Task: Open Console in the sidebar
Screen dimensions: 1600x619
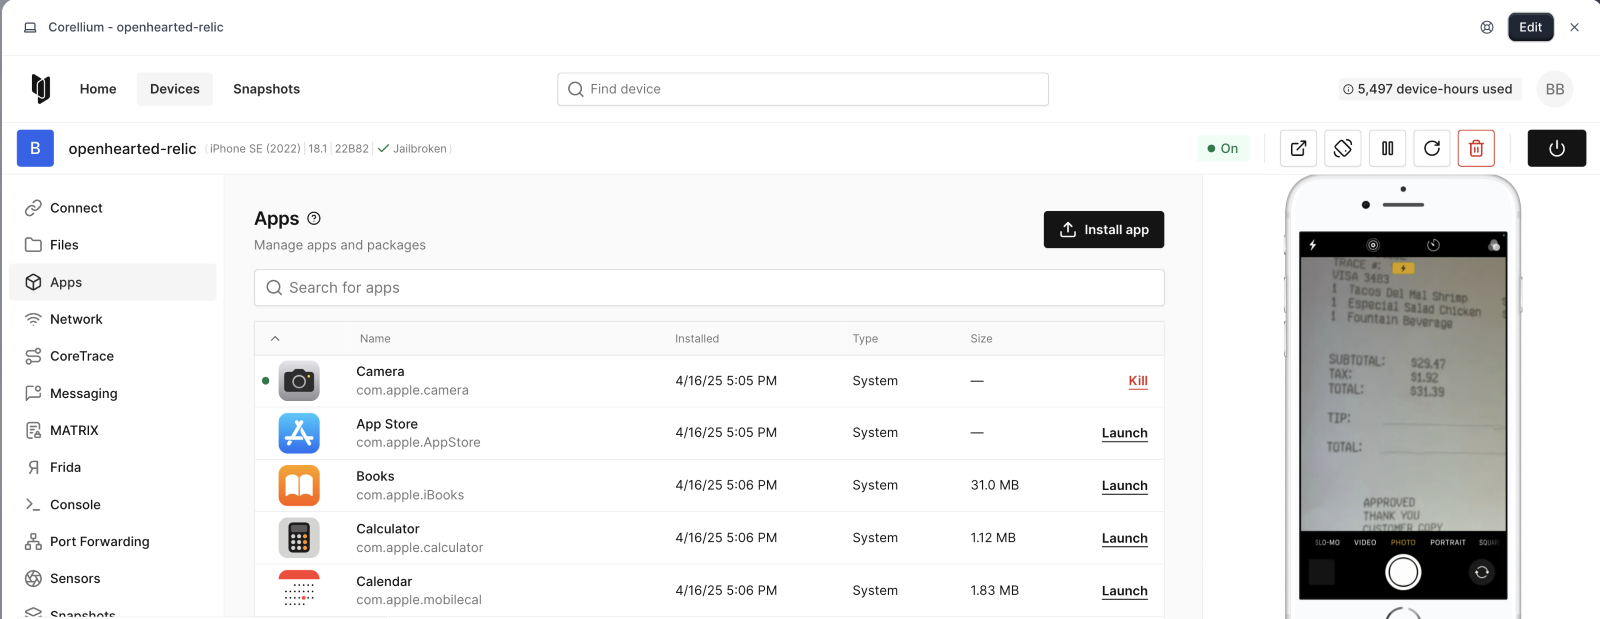Action: (112, 504)
